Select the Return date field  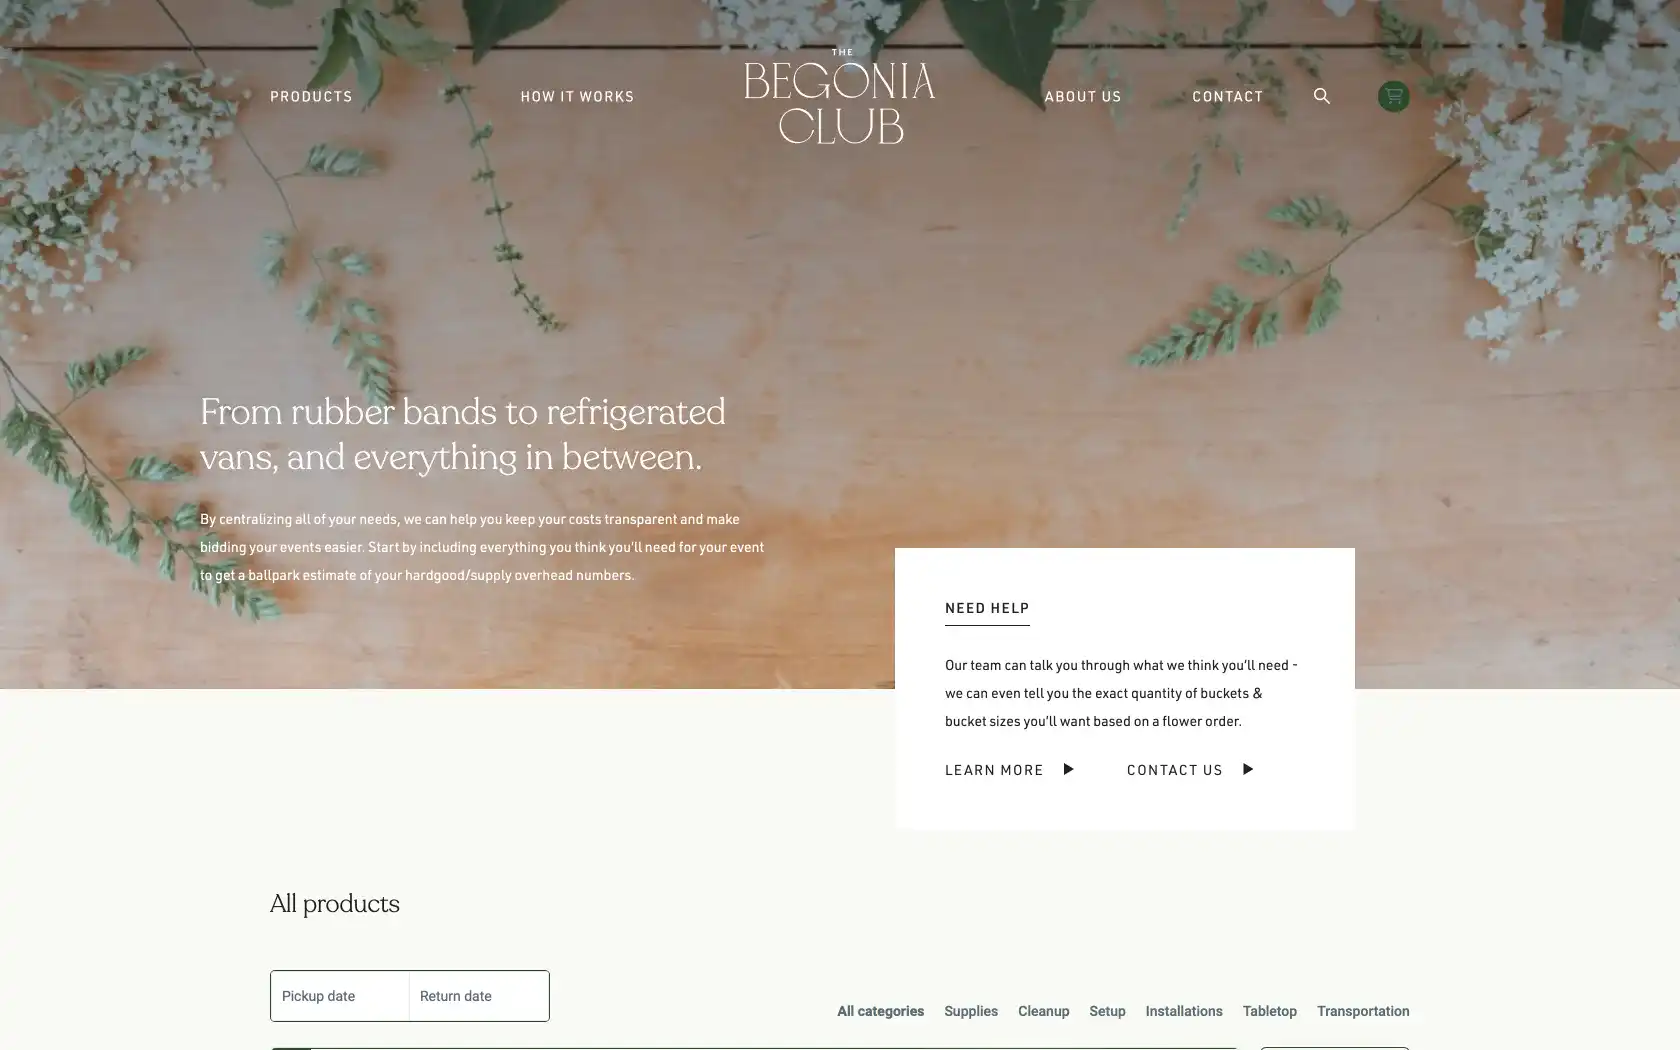[479, 996]
